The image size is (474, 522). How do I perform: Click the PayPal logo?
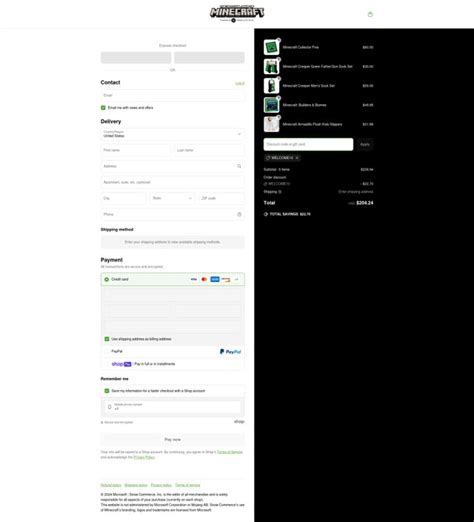click(230, 351)
